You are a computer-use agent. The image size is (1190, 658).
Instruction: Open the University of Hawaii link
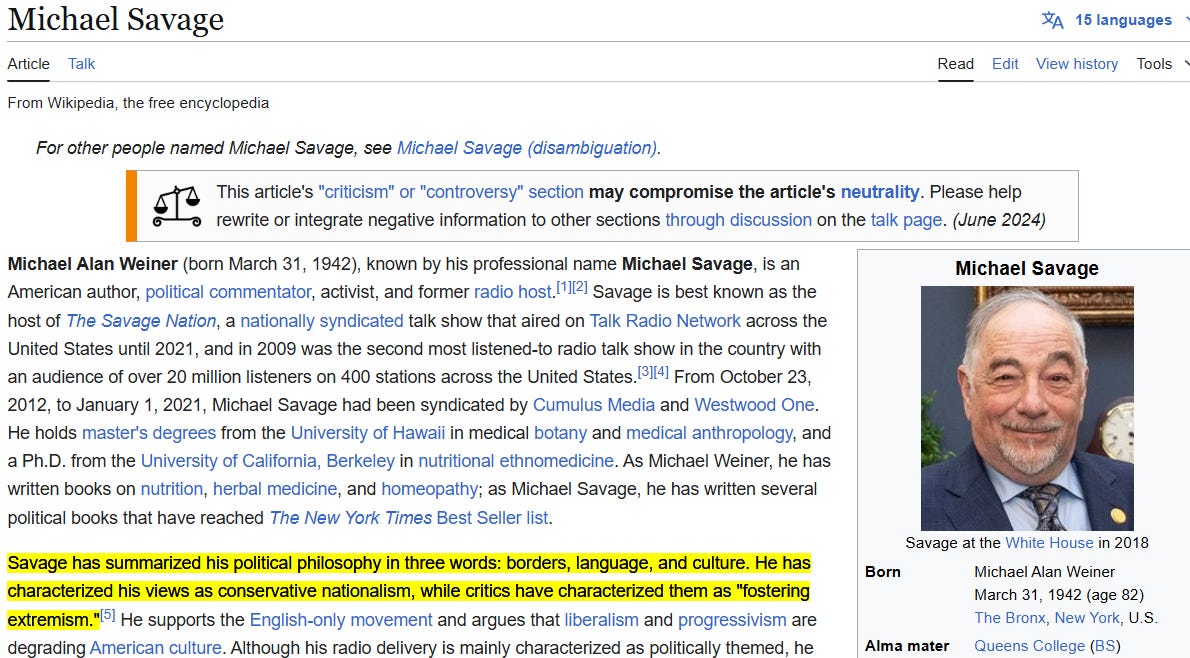368,433
